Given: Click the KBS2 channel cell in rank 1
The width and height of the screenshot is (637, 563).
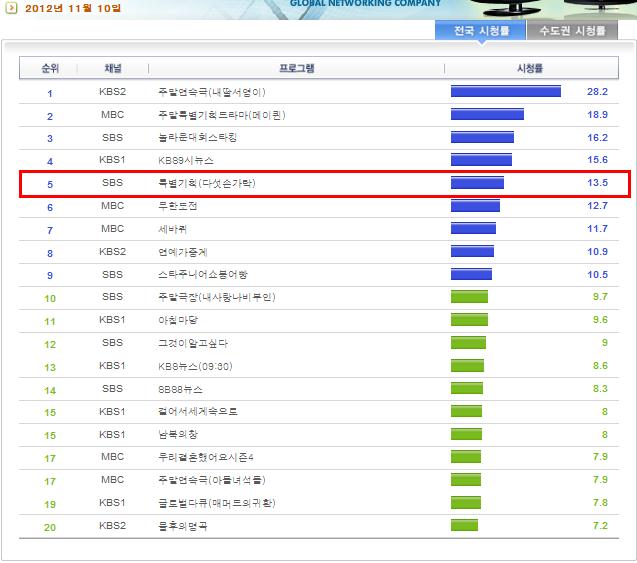Looking at the screenshot, I should click(x=113, y=91).
